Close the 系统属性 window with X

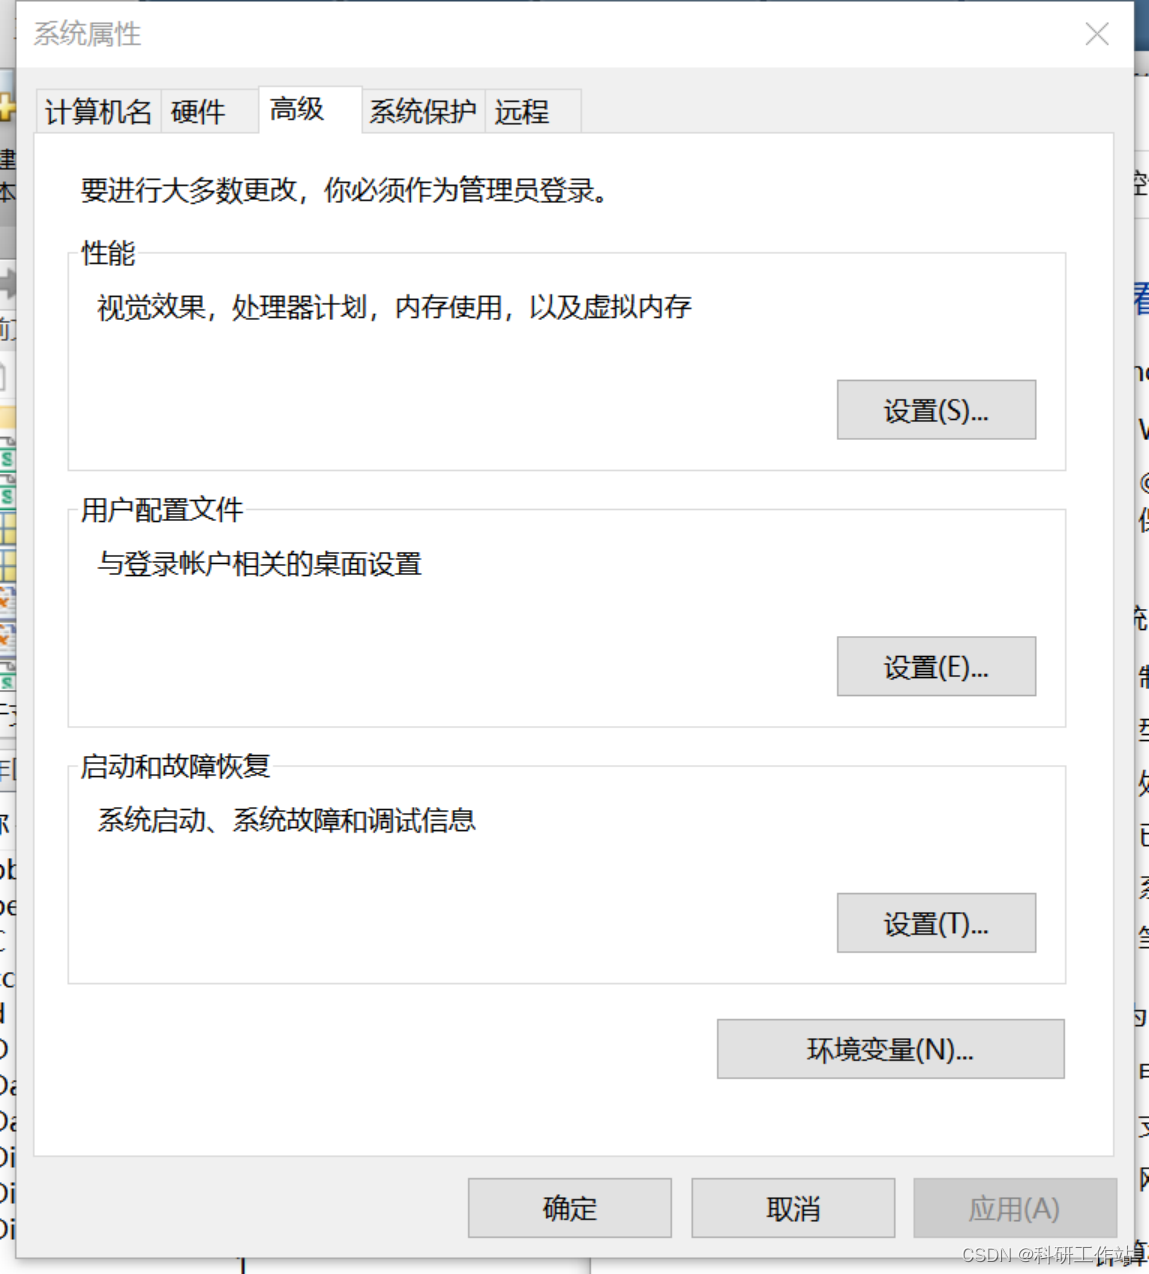tap(1096, 34)
